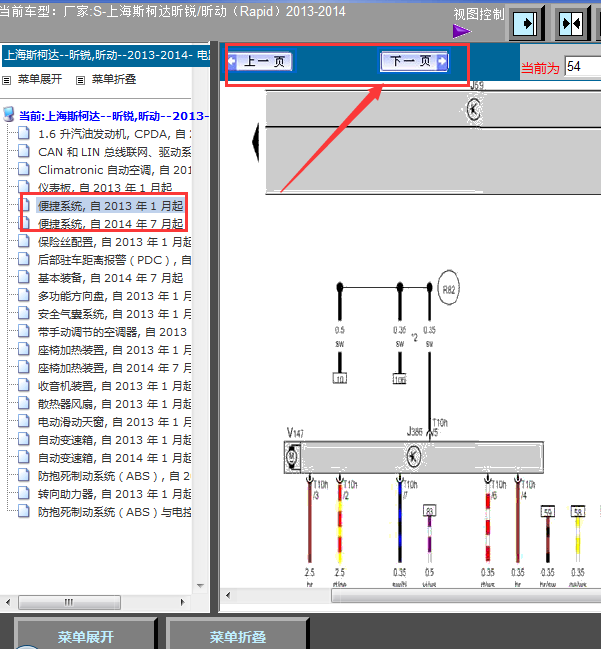
Task: Select 便捷系统, 自 2013 年 1 月起
Action: pyautogui.click(x=111, y=206)
